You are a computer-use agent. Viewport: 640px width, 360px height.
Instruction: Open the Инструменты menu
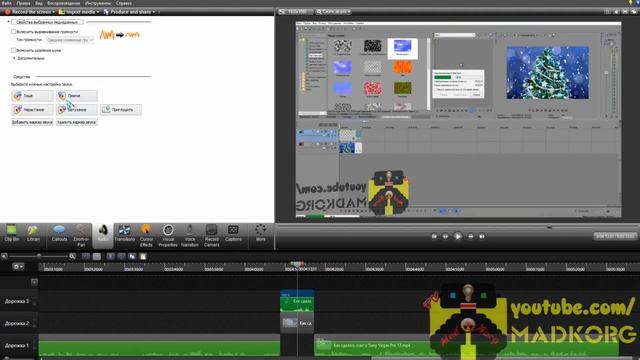pos(98,3)
